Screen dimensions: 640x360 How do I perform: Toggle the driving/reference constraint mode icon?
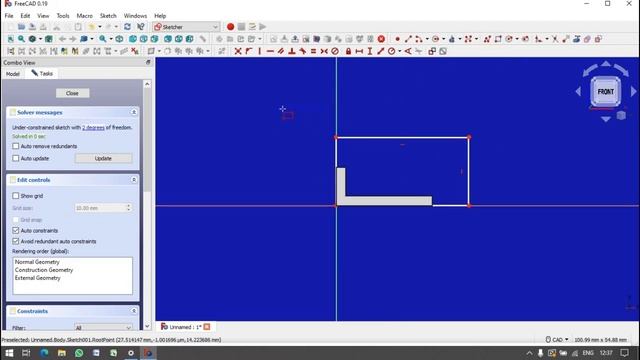pyautogui.click(x=432, y=51)
